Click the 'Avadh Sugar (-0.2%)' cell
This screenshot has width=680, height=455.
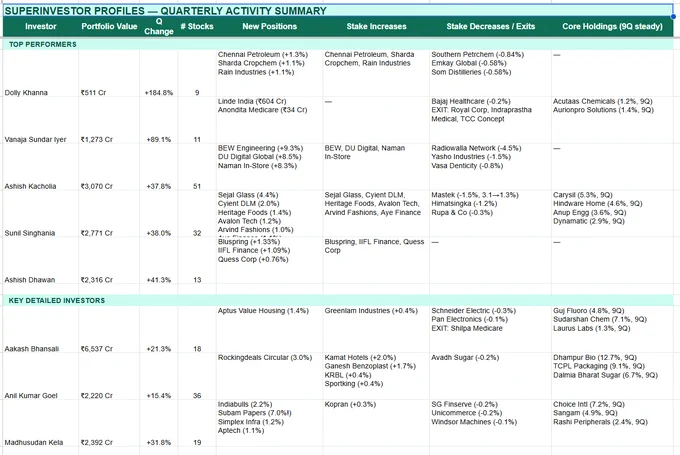click(x=490, y=376)
